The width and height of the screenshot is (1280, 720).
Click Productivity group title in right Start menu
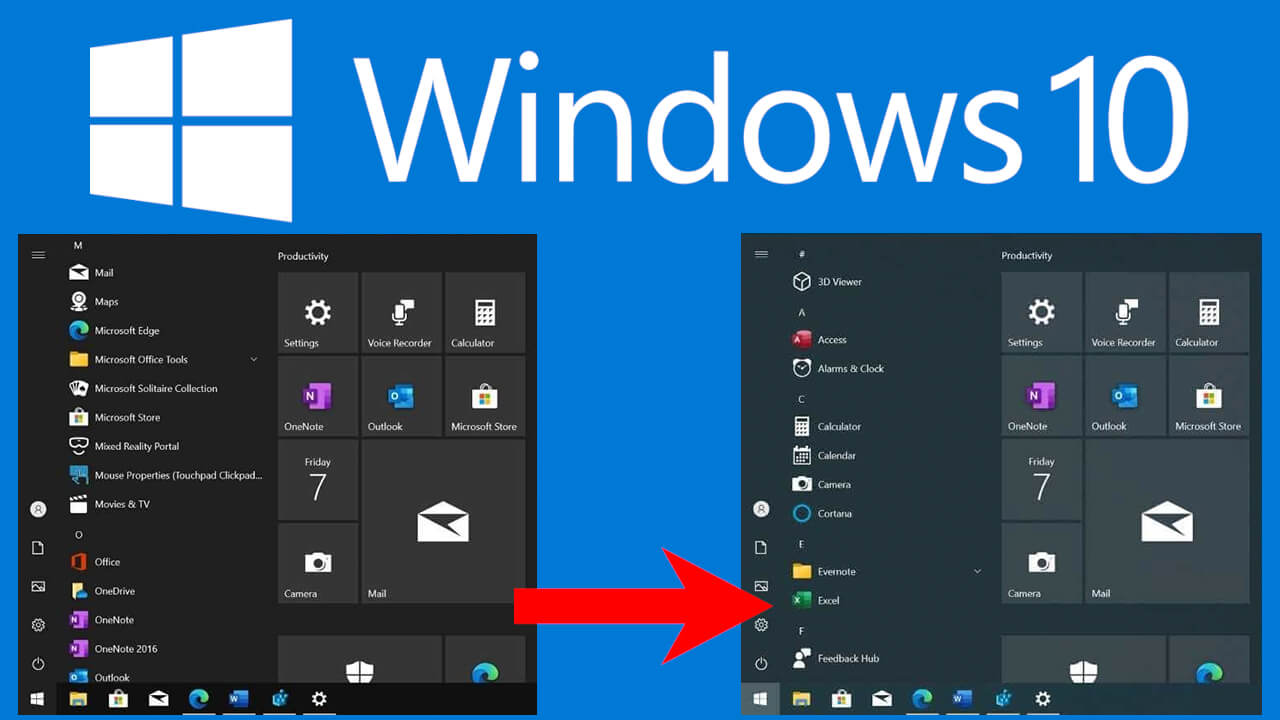point(1027,256)
